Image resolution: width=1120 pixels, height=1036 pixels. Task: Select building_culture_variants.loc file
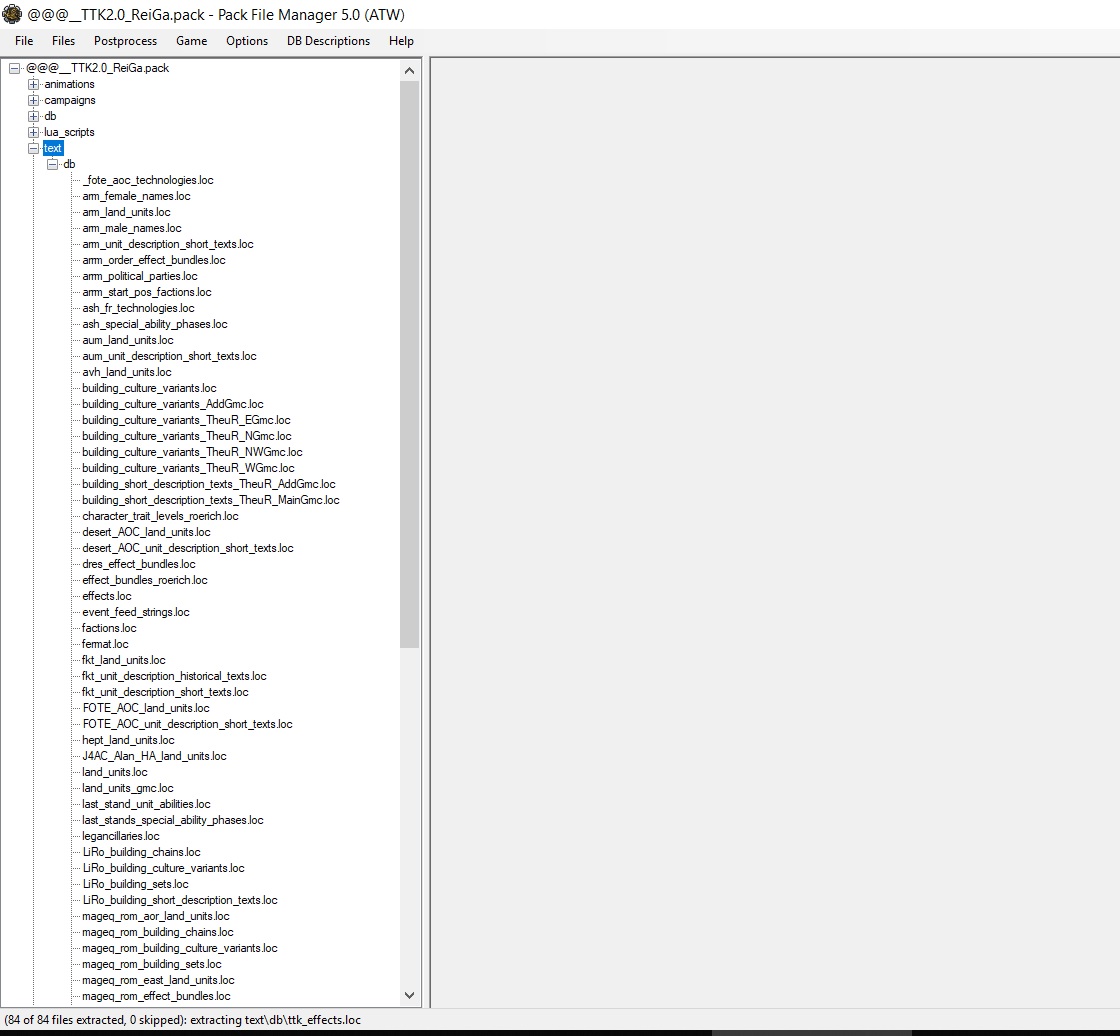(x=149, y=388)
